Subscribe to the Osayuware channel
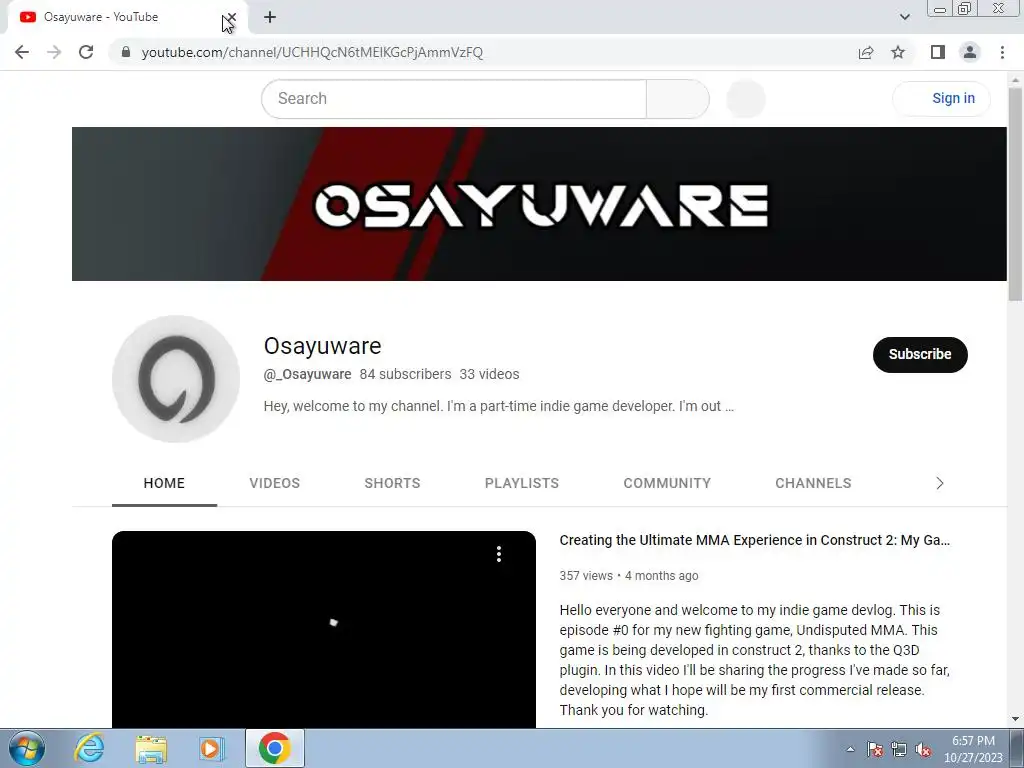 (x=920, y=355)
